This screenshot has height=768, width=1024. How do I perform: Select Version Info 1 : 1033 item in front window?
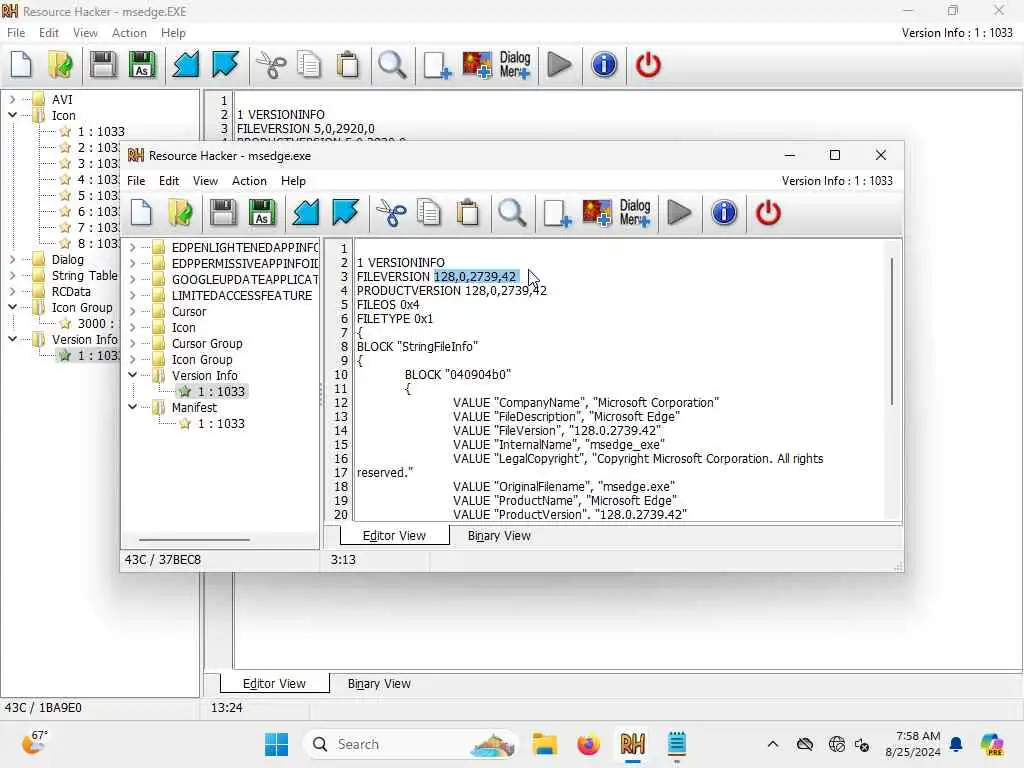tap(221, 392)
